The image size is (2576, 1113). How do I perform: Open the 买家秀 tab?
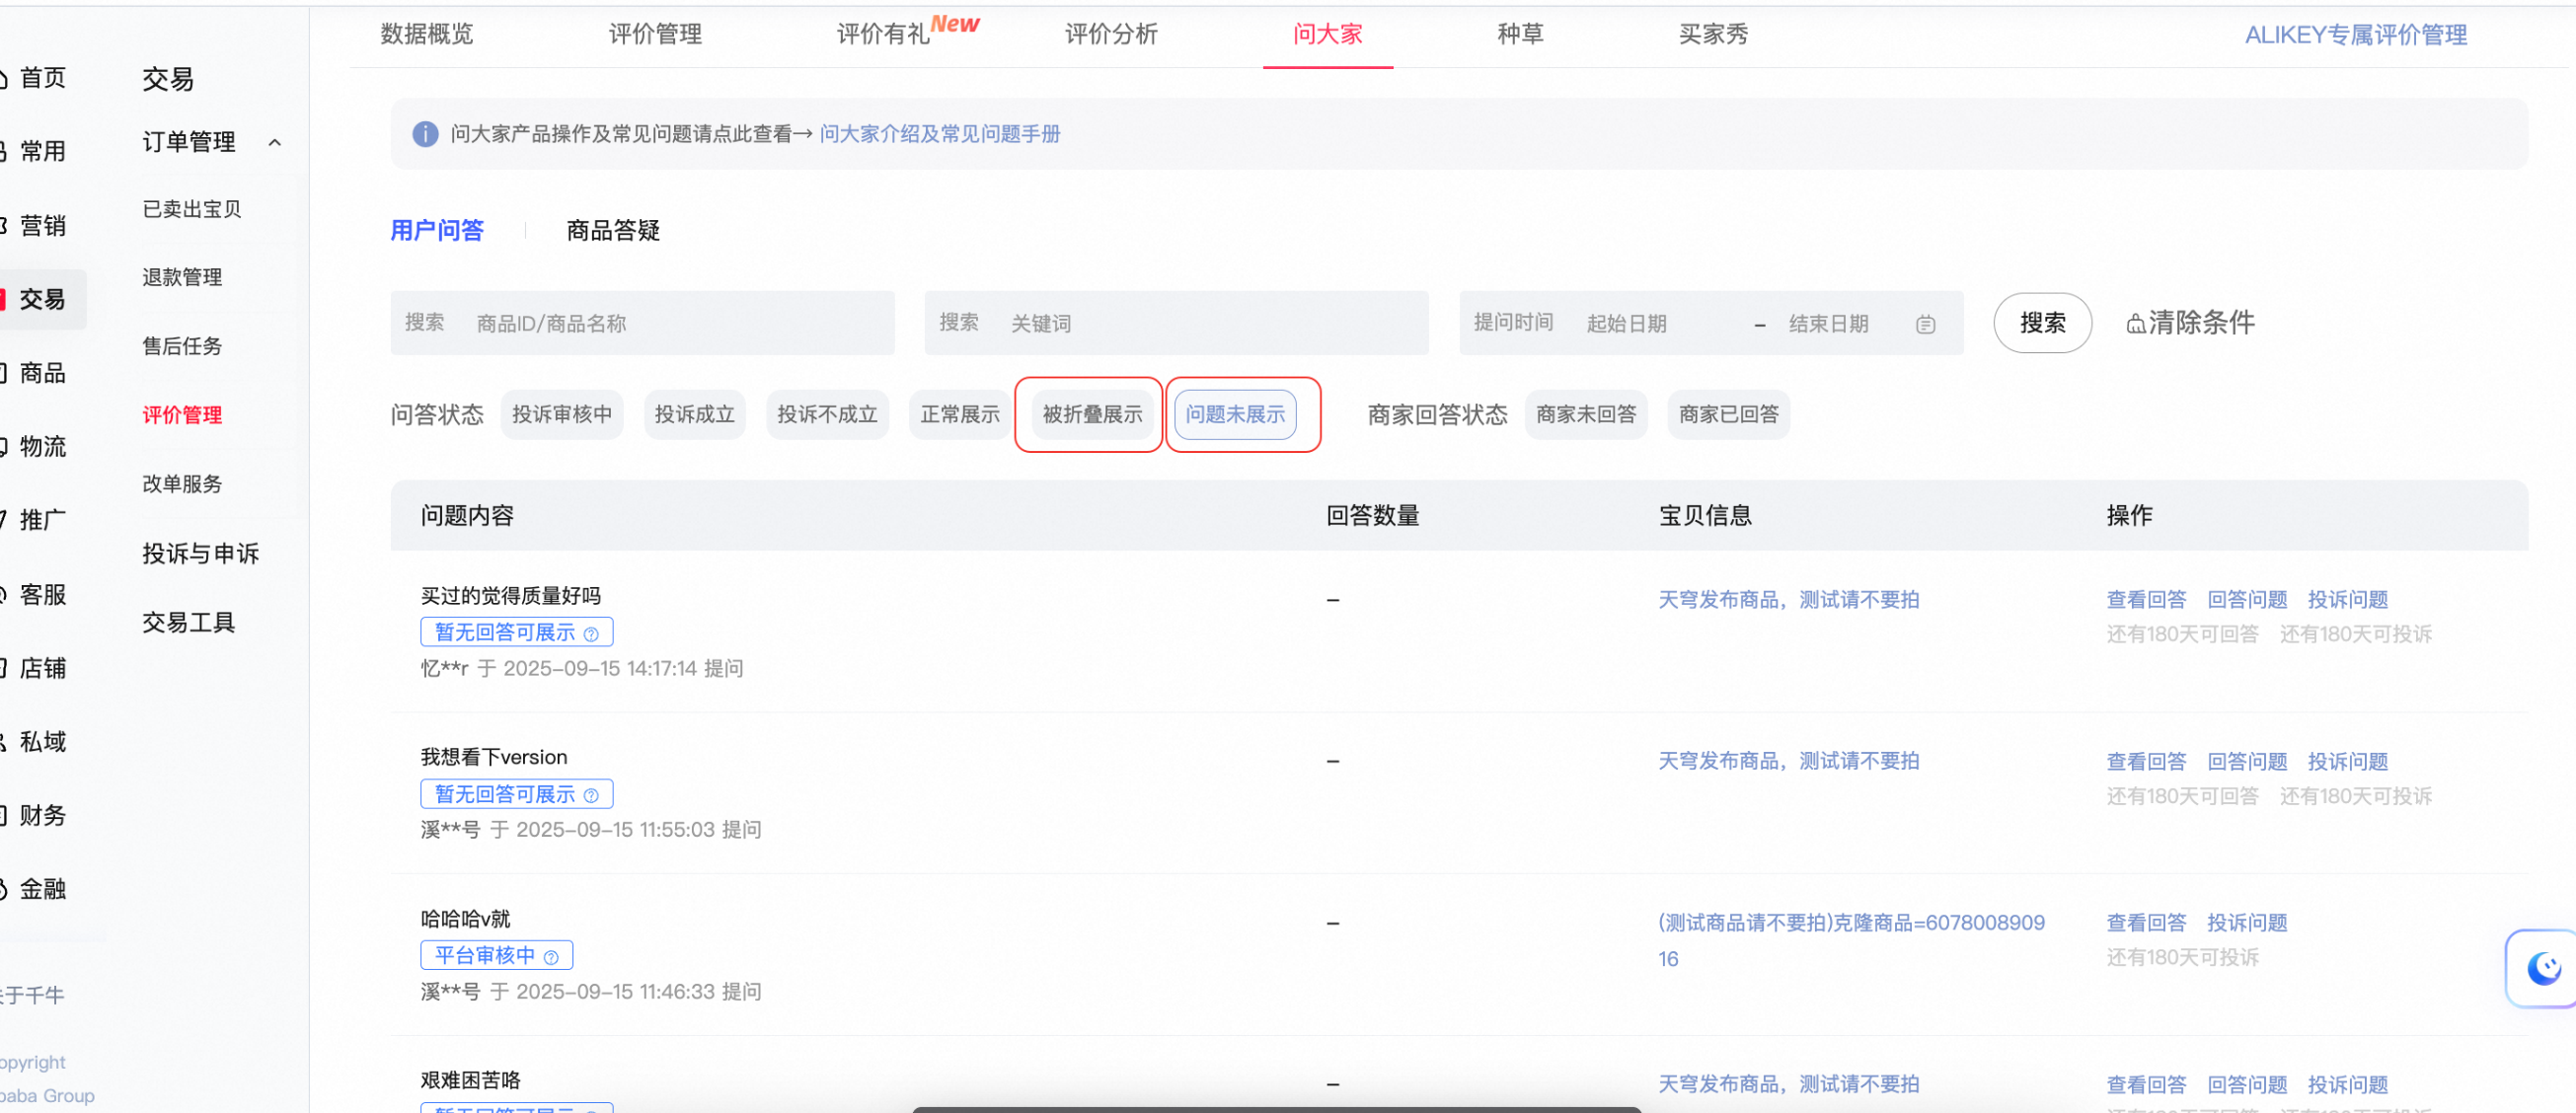click(1713, 35)
